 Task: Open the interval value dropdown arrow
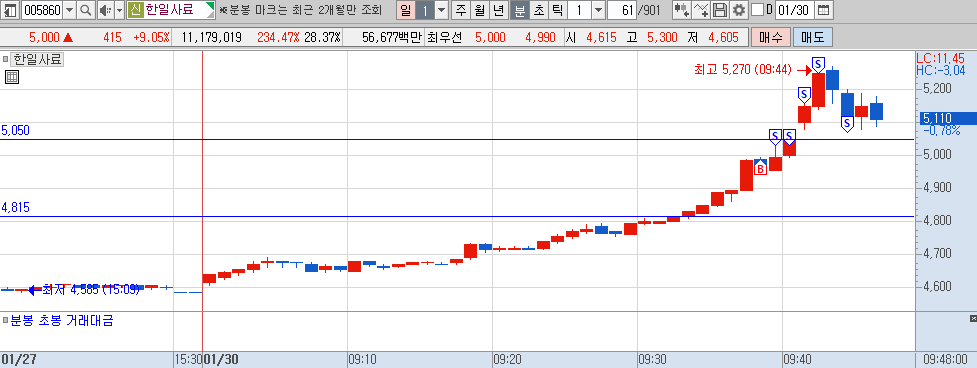point(598,10)
